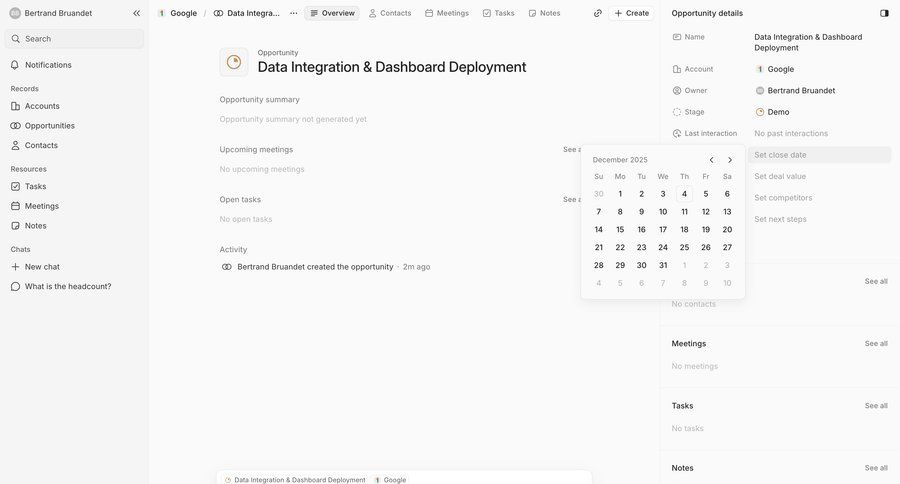See all contacts in details panel
This screenshot has height=484, width=900.
[x=876, y=281]
